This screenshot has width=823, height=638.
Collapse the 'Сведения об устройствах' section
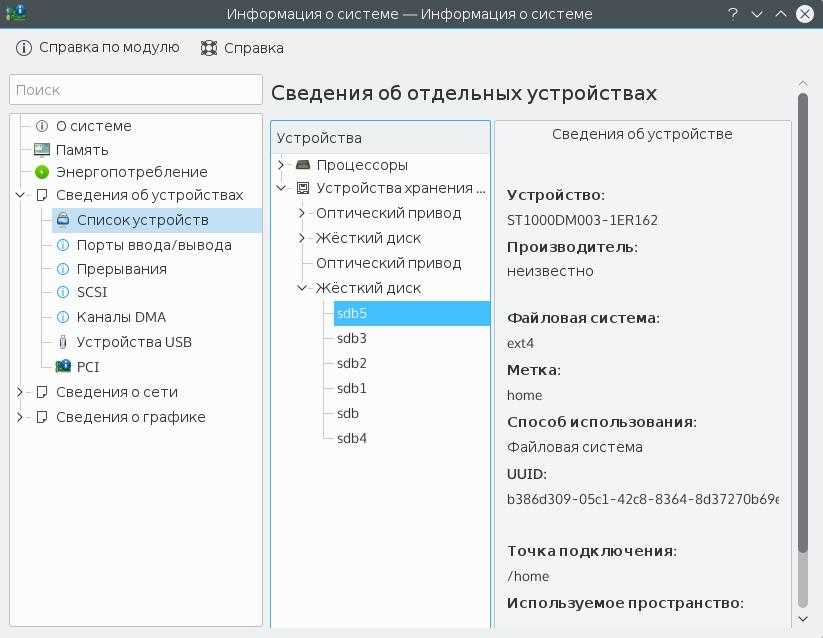tap(20, 195)
